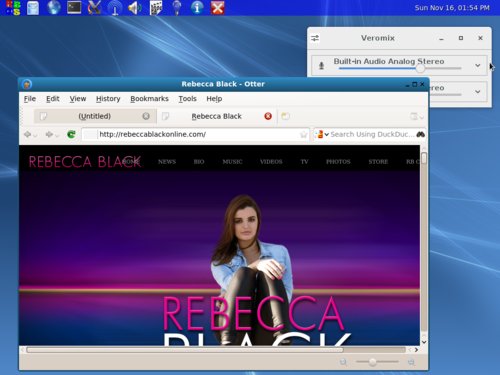The width and height of the screenshot is (500, 375).
Task: Open Veromix settings sliders icon
Action: [315, 38]
